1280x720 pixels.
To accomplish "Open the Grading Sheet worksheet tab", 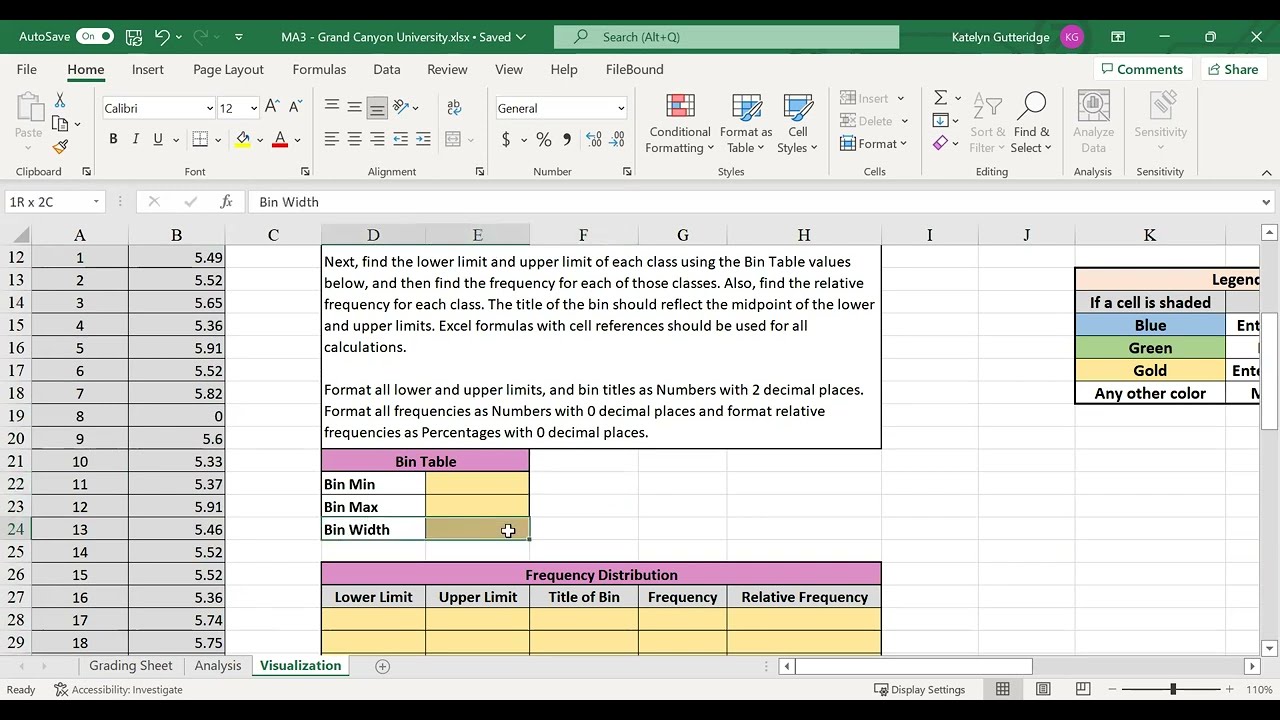I will (x=131, y=666).
